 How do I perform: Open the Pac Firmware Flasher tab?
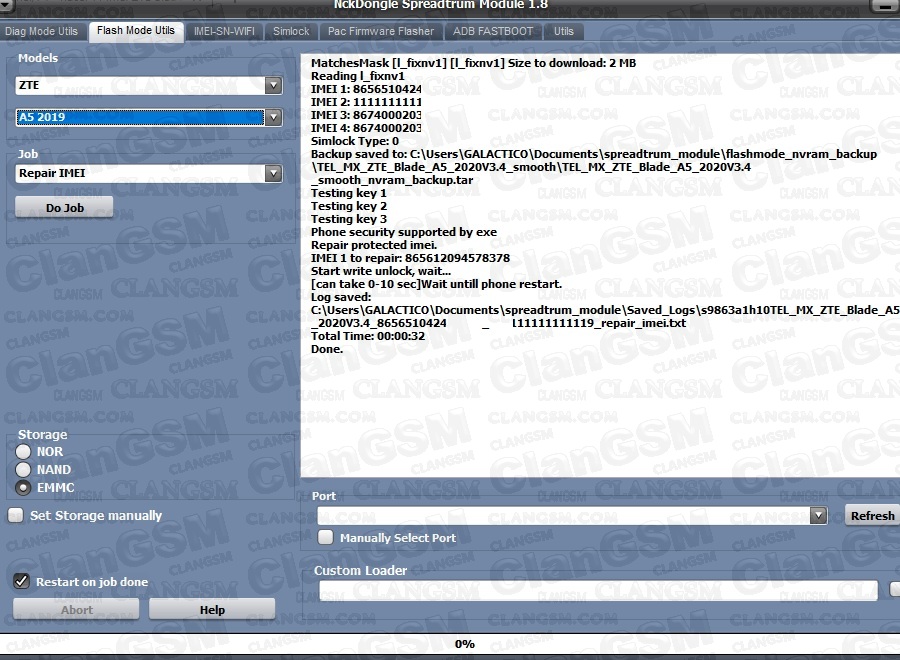[381, 31]
